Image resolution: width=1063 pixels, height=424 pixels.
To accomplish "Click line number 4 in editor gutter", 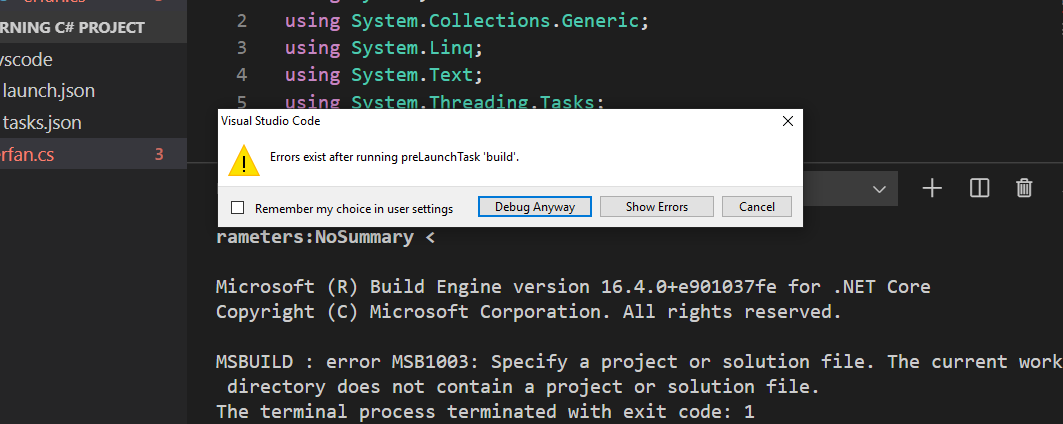I will [x=242, y=75].
